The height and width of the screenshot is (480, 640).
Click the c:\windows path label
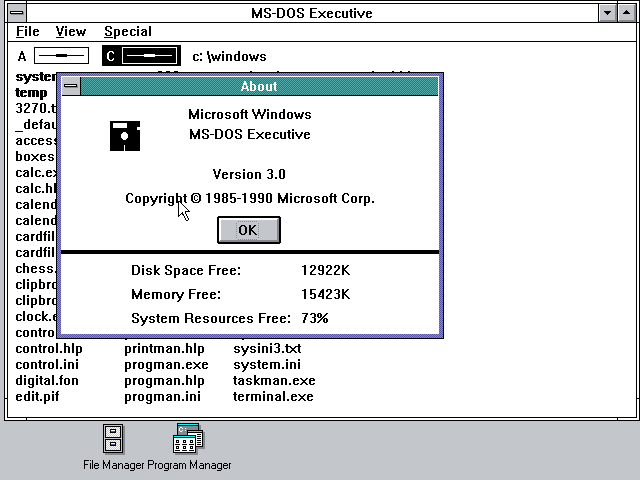tap(229, 56)
